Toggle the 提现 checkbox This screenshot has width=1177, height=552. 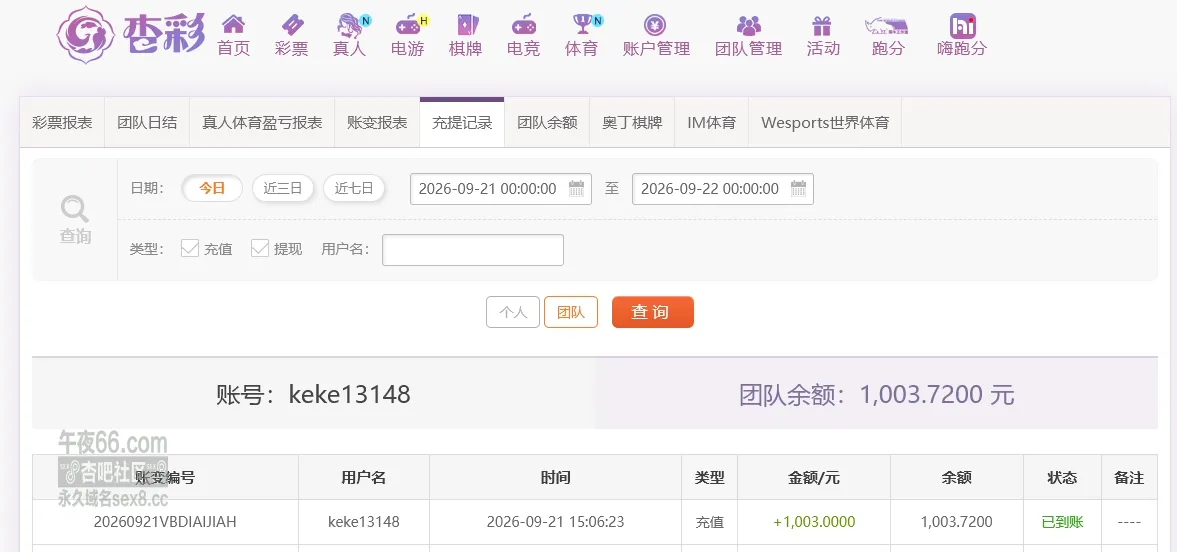click(260, 249)
